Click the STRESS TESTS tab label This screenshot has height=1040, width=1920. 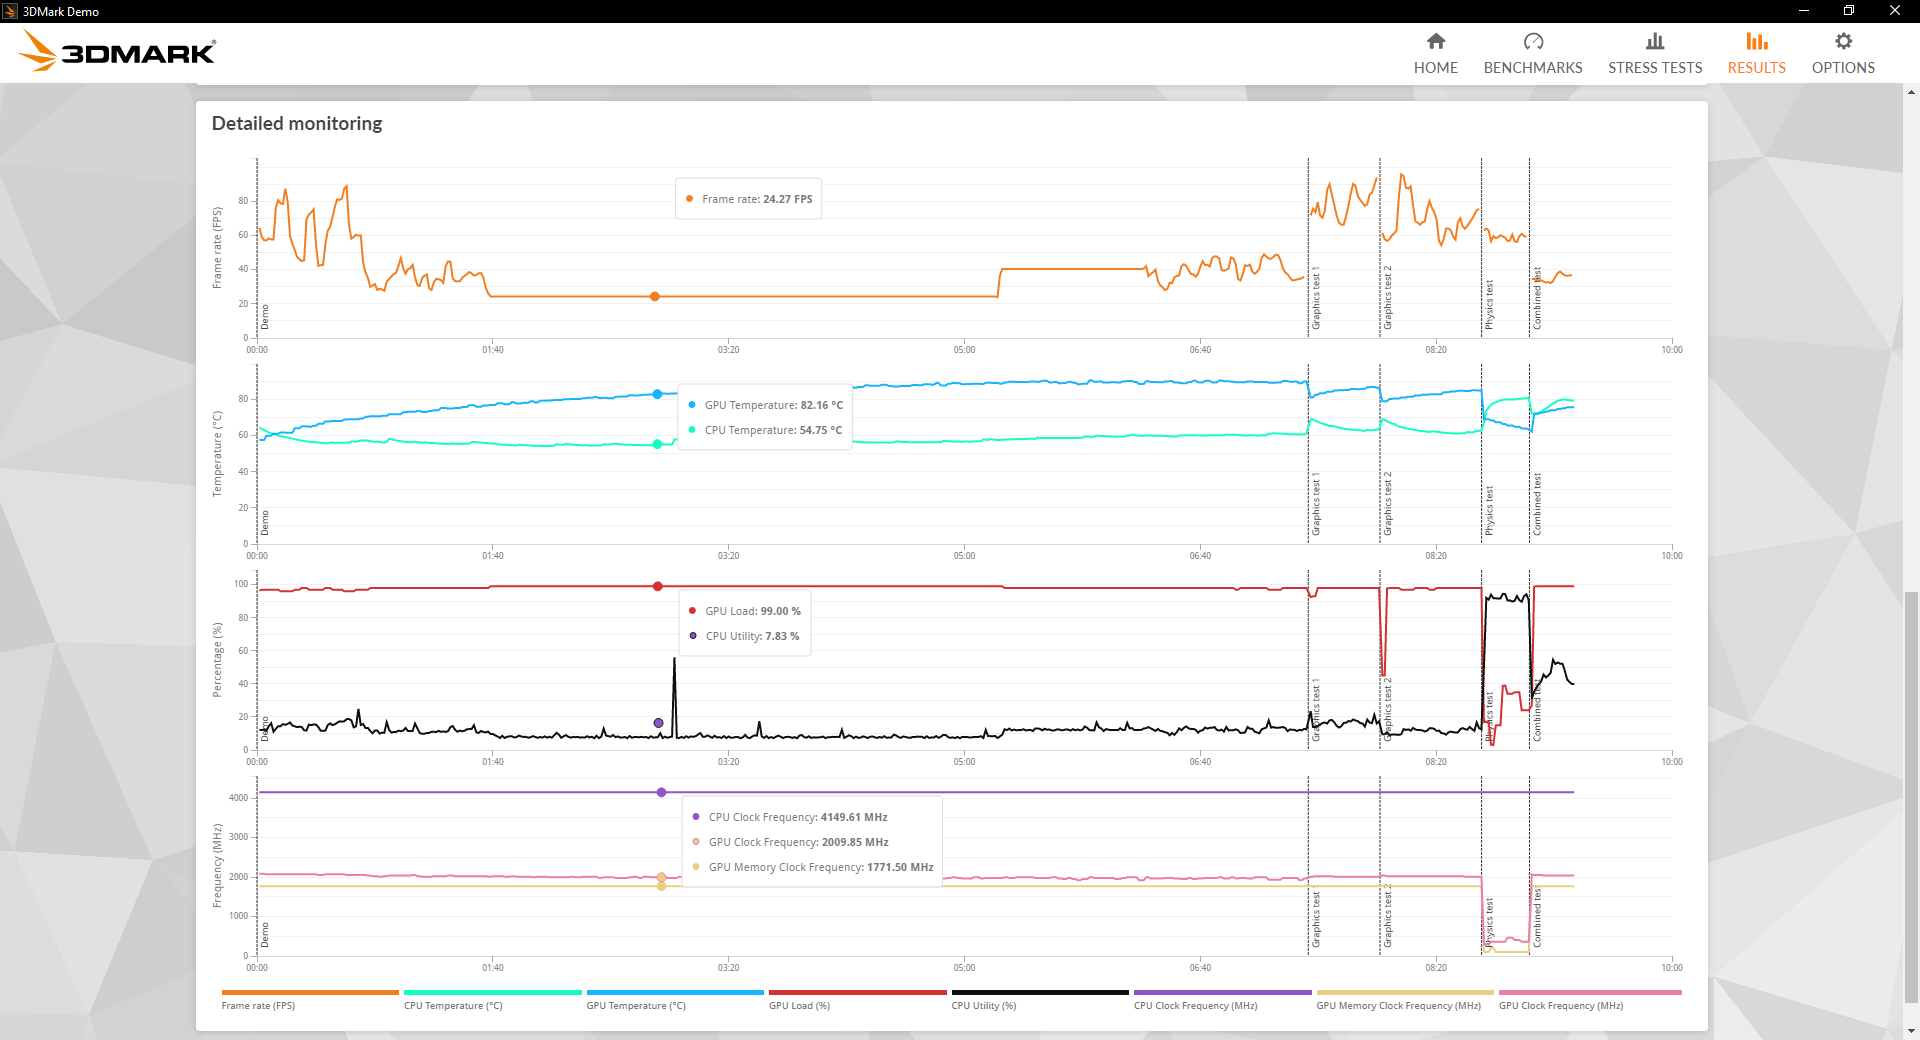[x=1654, y=68]
